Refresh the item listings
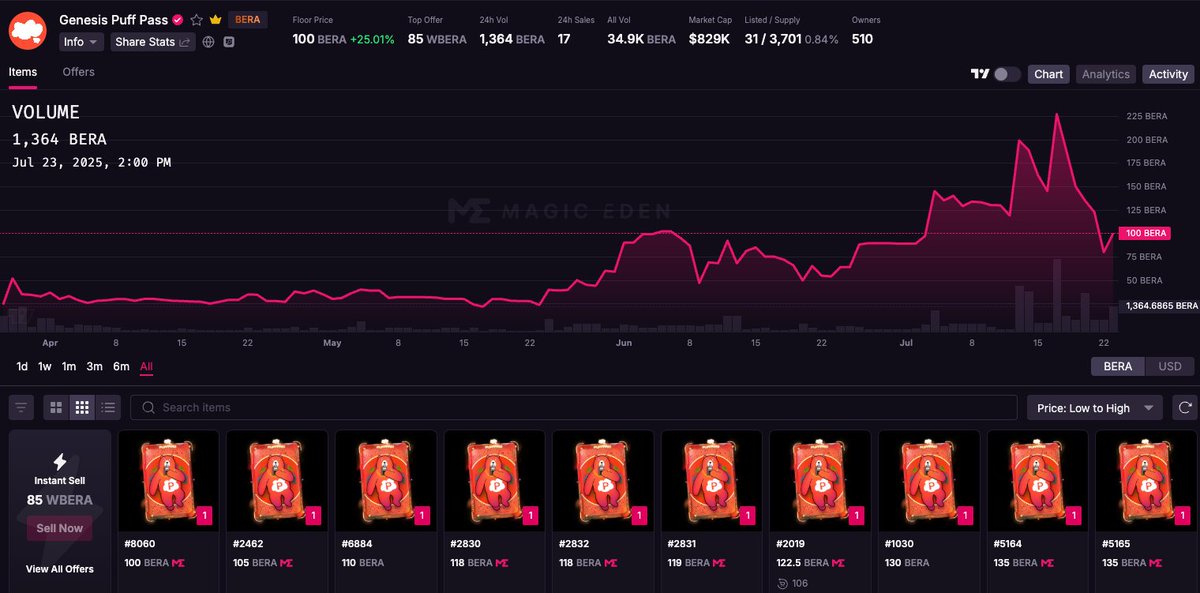1200x593 pixels. tap(1185, 407)
